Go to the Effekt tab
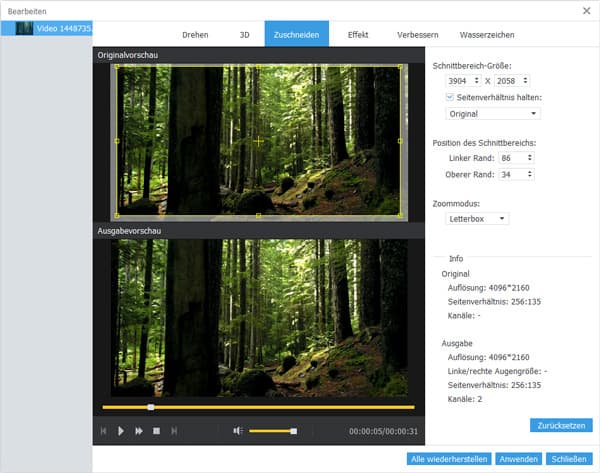The image size is (600, 473). tap(358, 35)
